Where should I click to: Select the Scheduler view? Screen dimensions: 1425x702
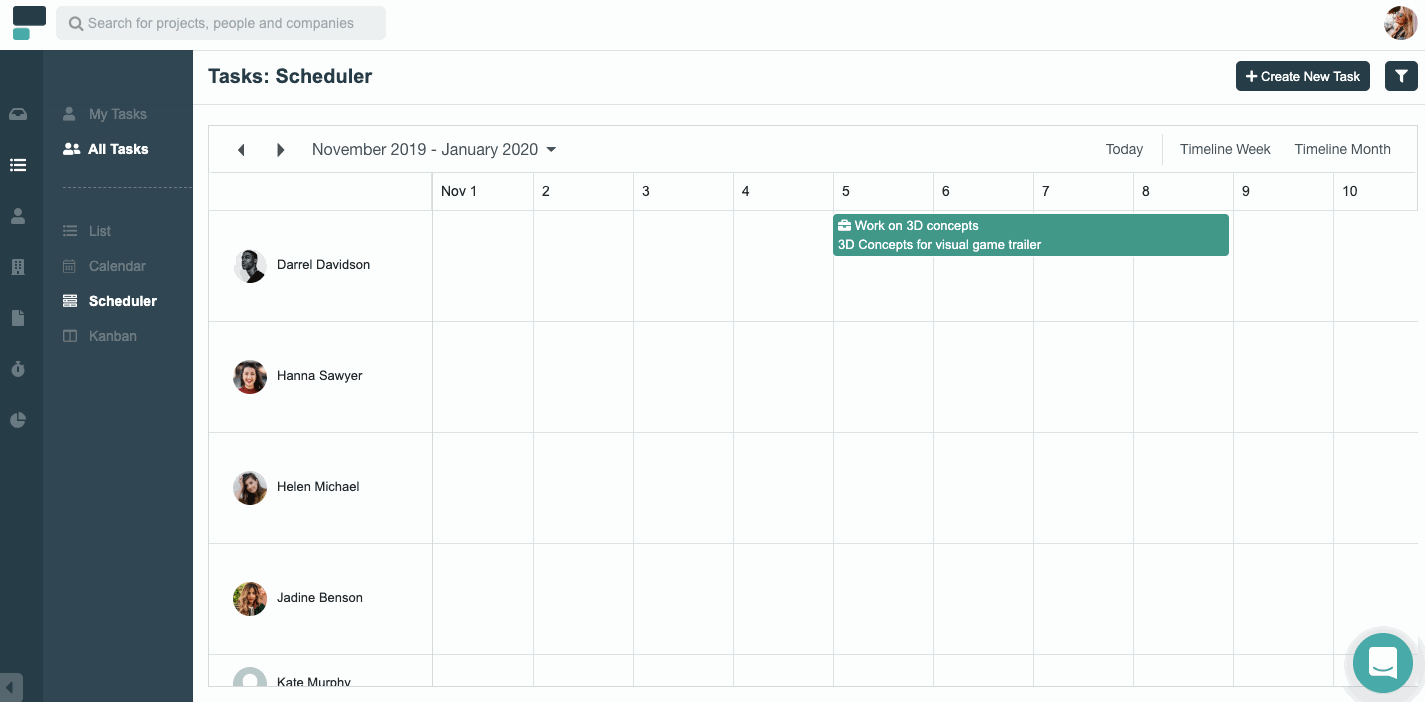point(110,301)
